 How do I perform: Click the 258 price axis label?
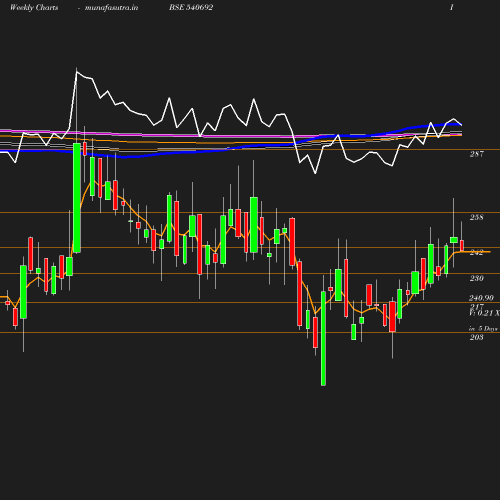click(x=476, y=217)
